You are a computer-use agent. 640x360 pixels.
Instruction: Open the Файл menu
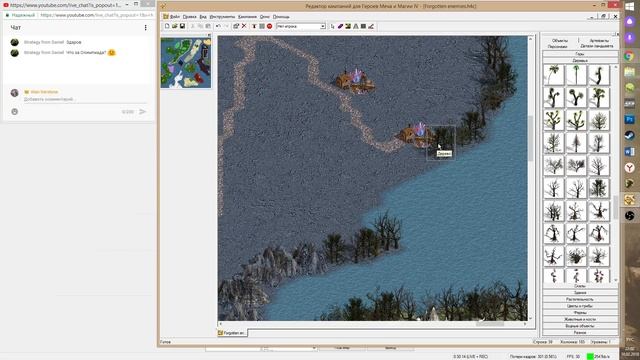click(x=175, y=17)
